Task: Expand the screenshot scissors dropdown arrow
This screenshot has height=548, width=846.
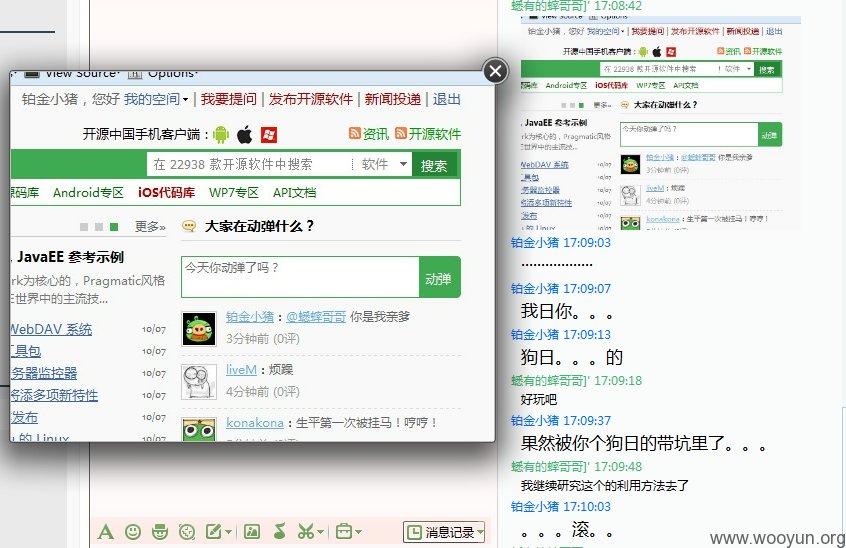Action: click(321, 532)
